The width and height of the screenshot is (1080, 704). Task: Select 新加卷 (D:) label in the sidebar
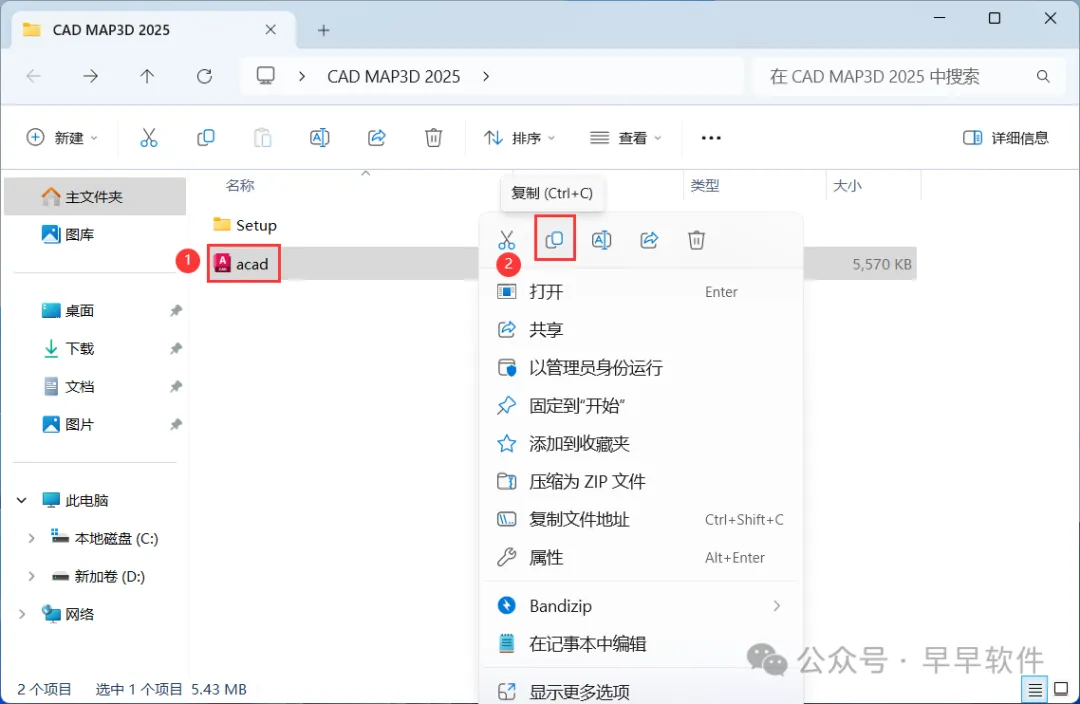[x=110, y=576]
